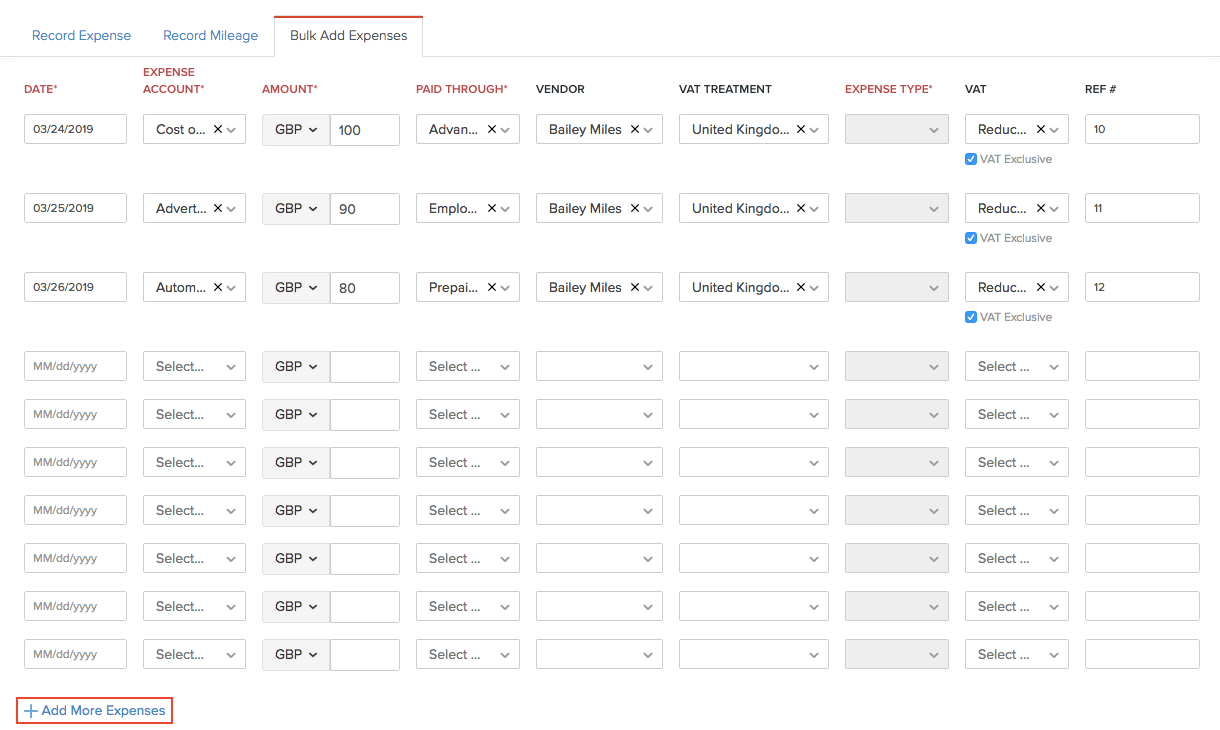Clear Bailey Miles vendor in first row
This screenshot has width=1220, height=730.
tap(634, 130)
